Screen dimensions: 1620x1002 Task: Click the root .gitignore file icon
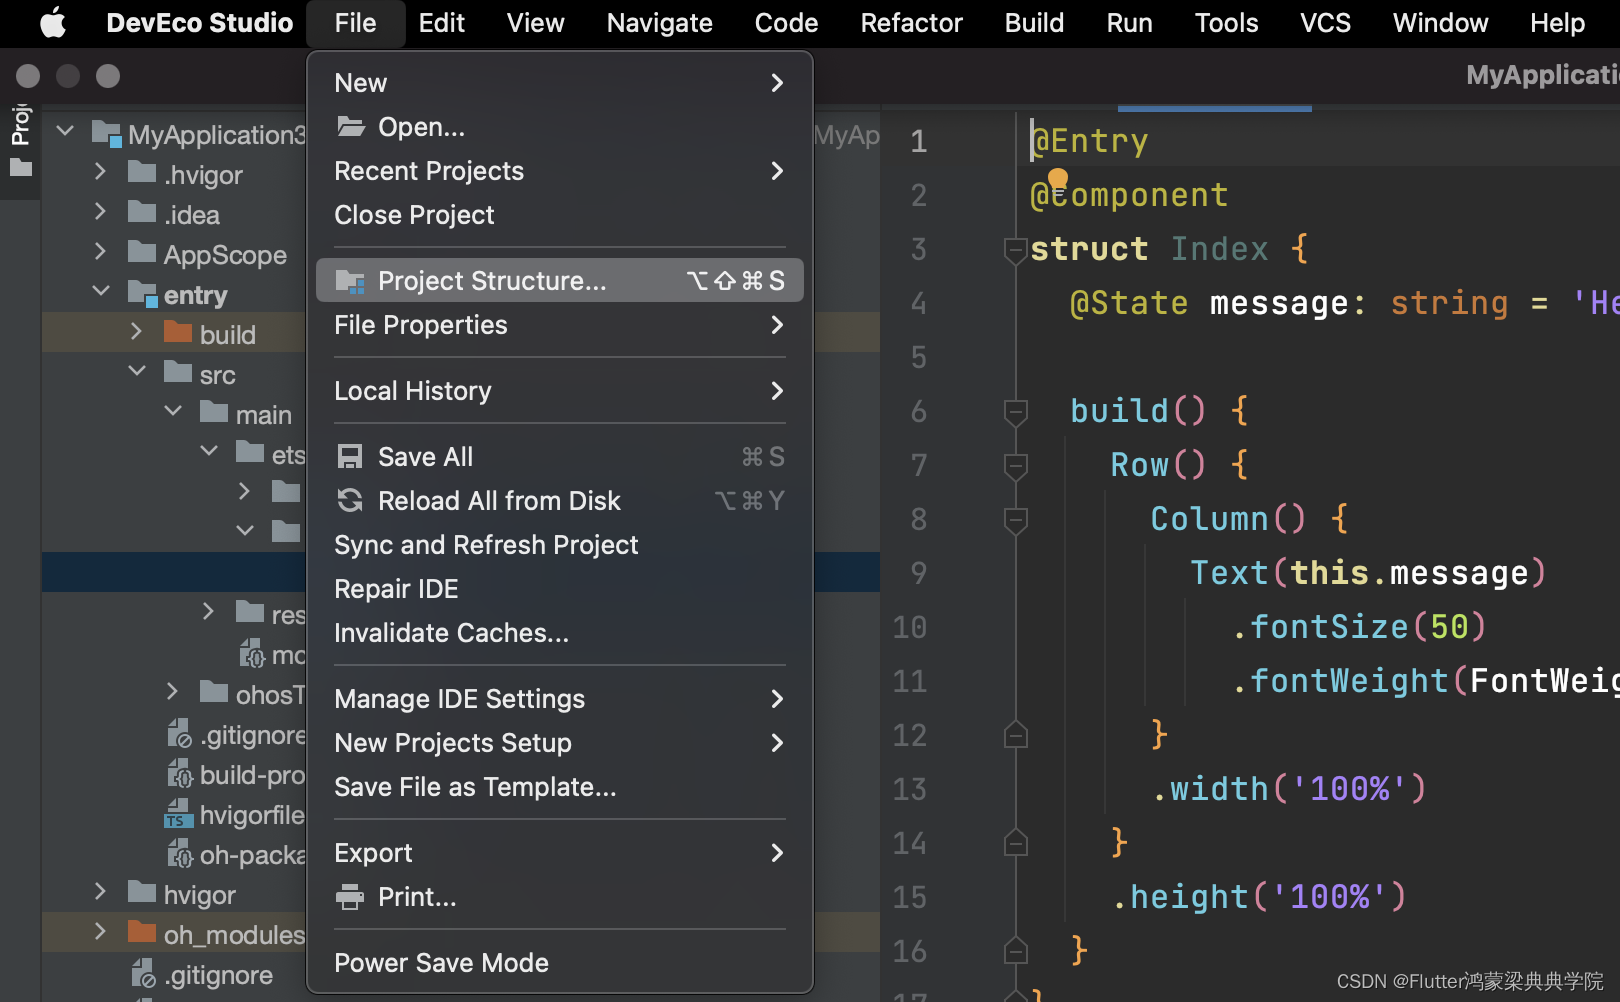pos(144,974)
